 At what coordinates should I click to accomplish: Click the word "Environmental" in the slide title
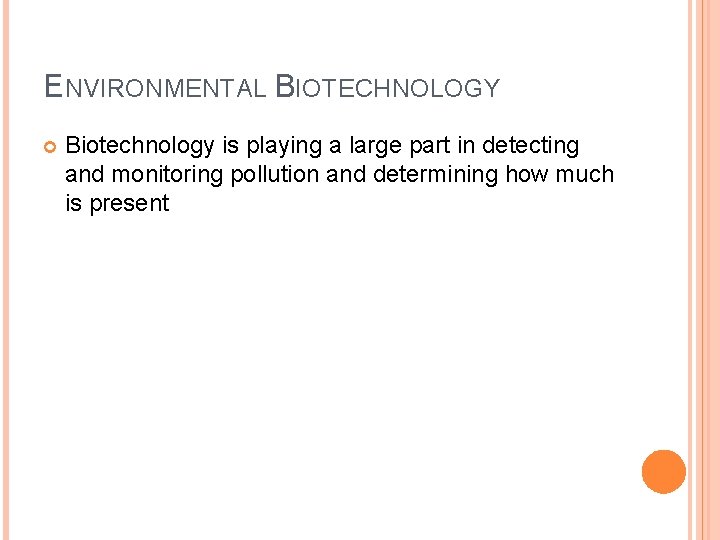point(155,88)
